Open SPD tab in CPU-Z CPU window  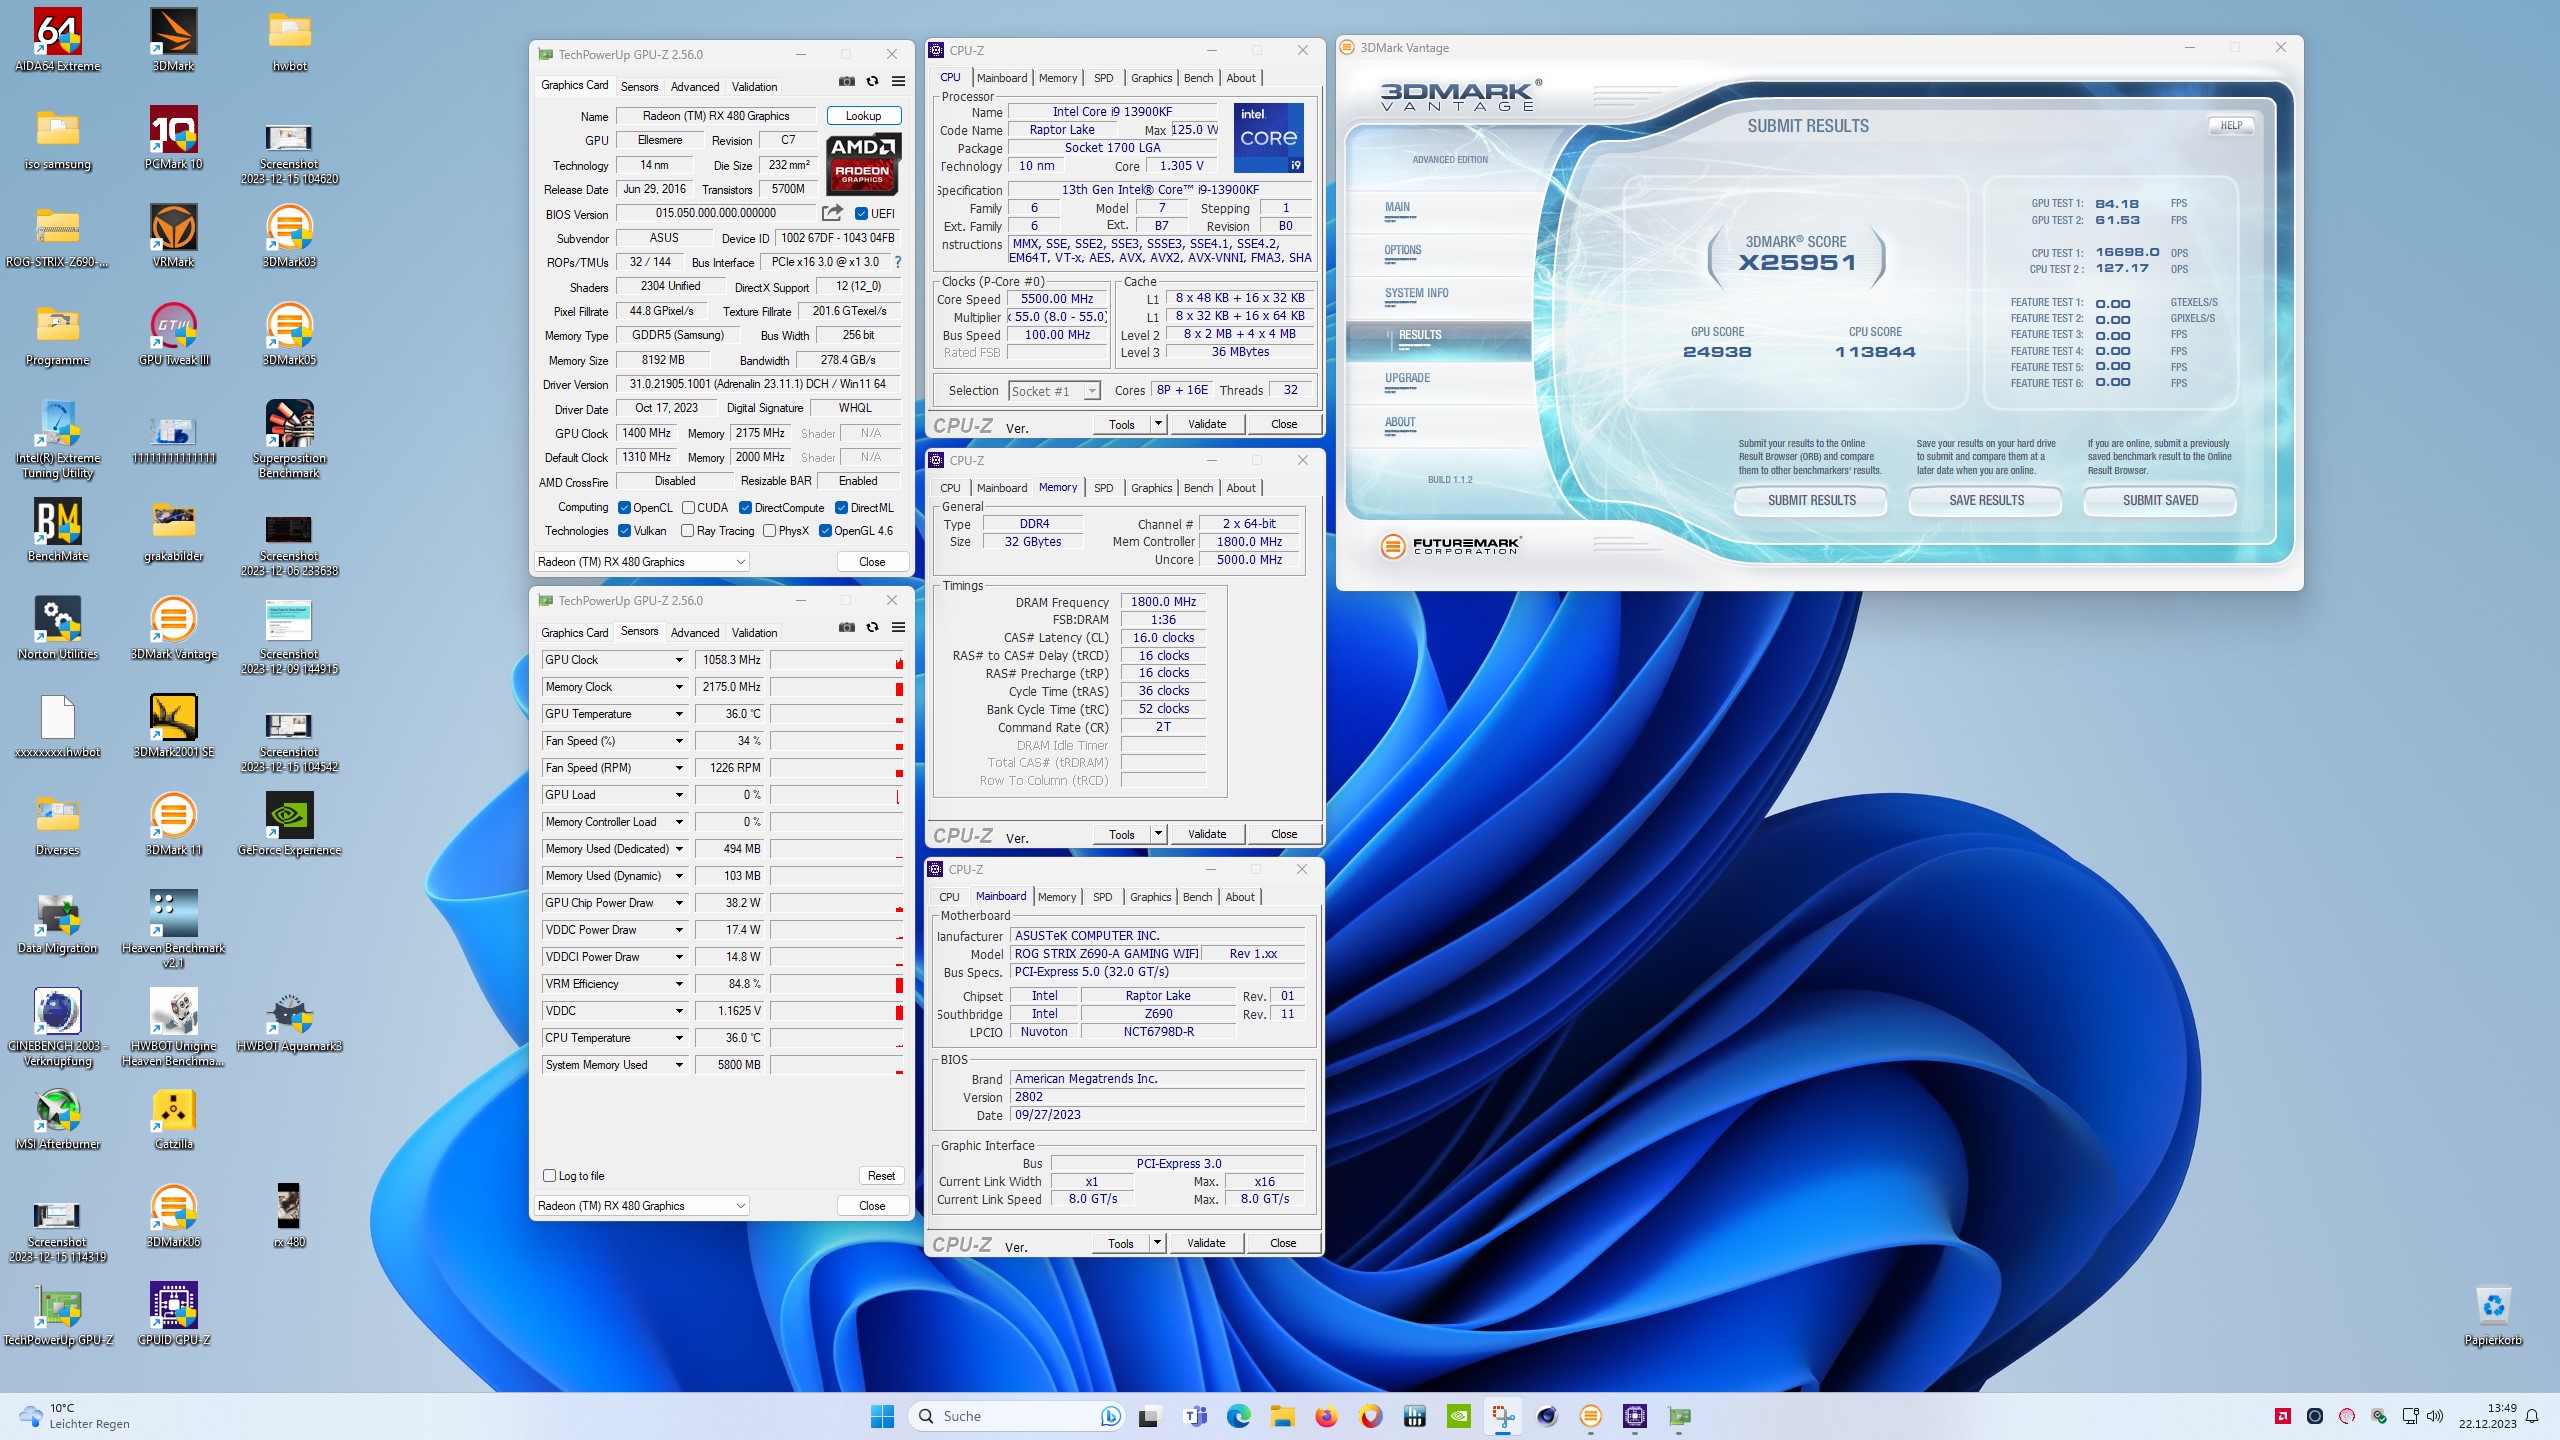click(1103, 78)
